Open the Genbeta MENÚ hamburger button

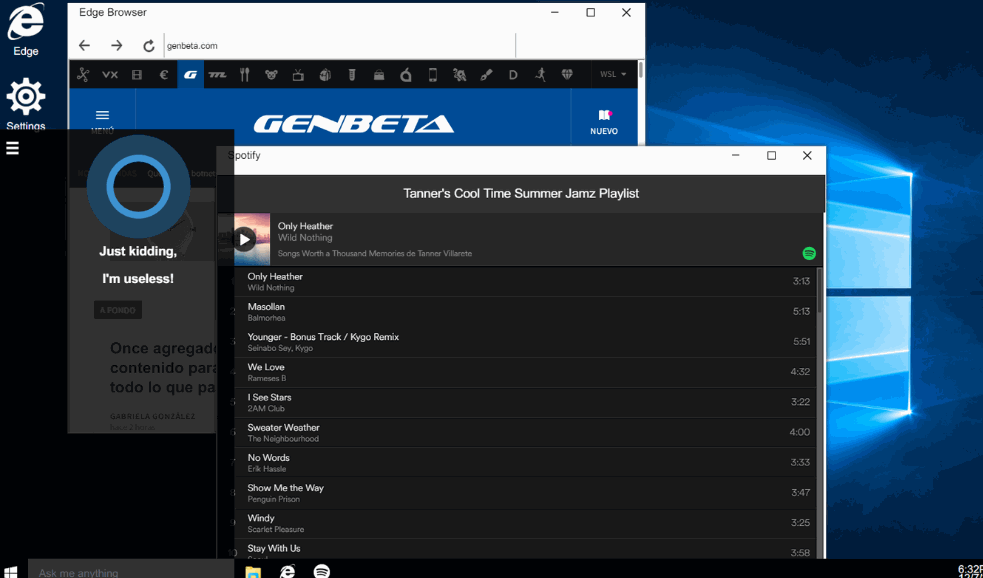pyautogui.click(x=102, y=120)
